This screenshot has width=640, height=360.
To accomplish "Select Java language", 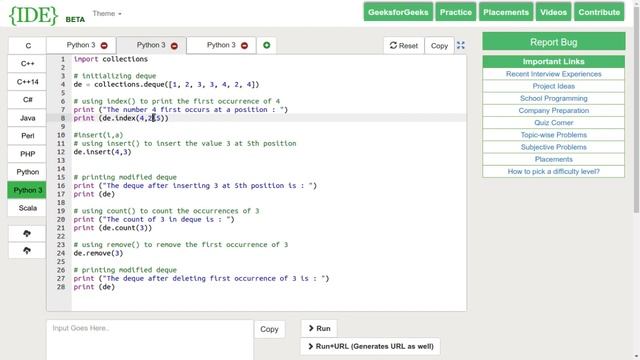I will (x=27, y=118).
